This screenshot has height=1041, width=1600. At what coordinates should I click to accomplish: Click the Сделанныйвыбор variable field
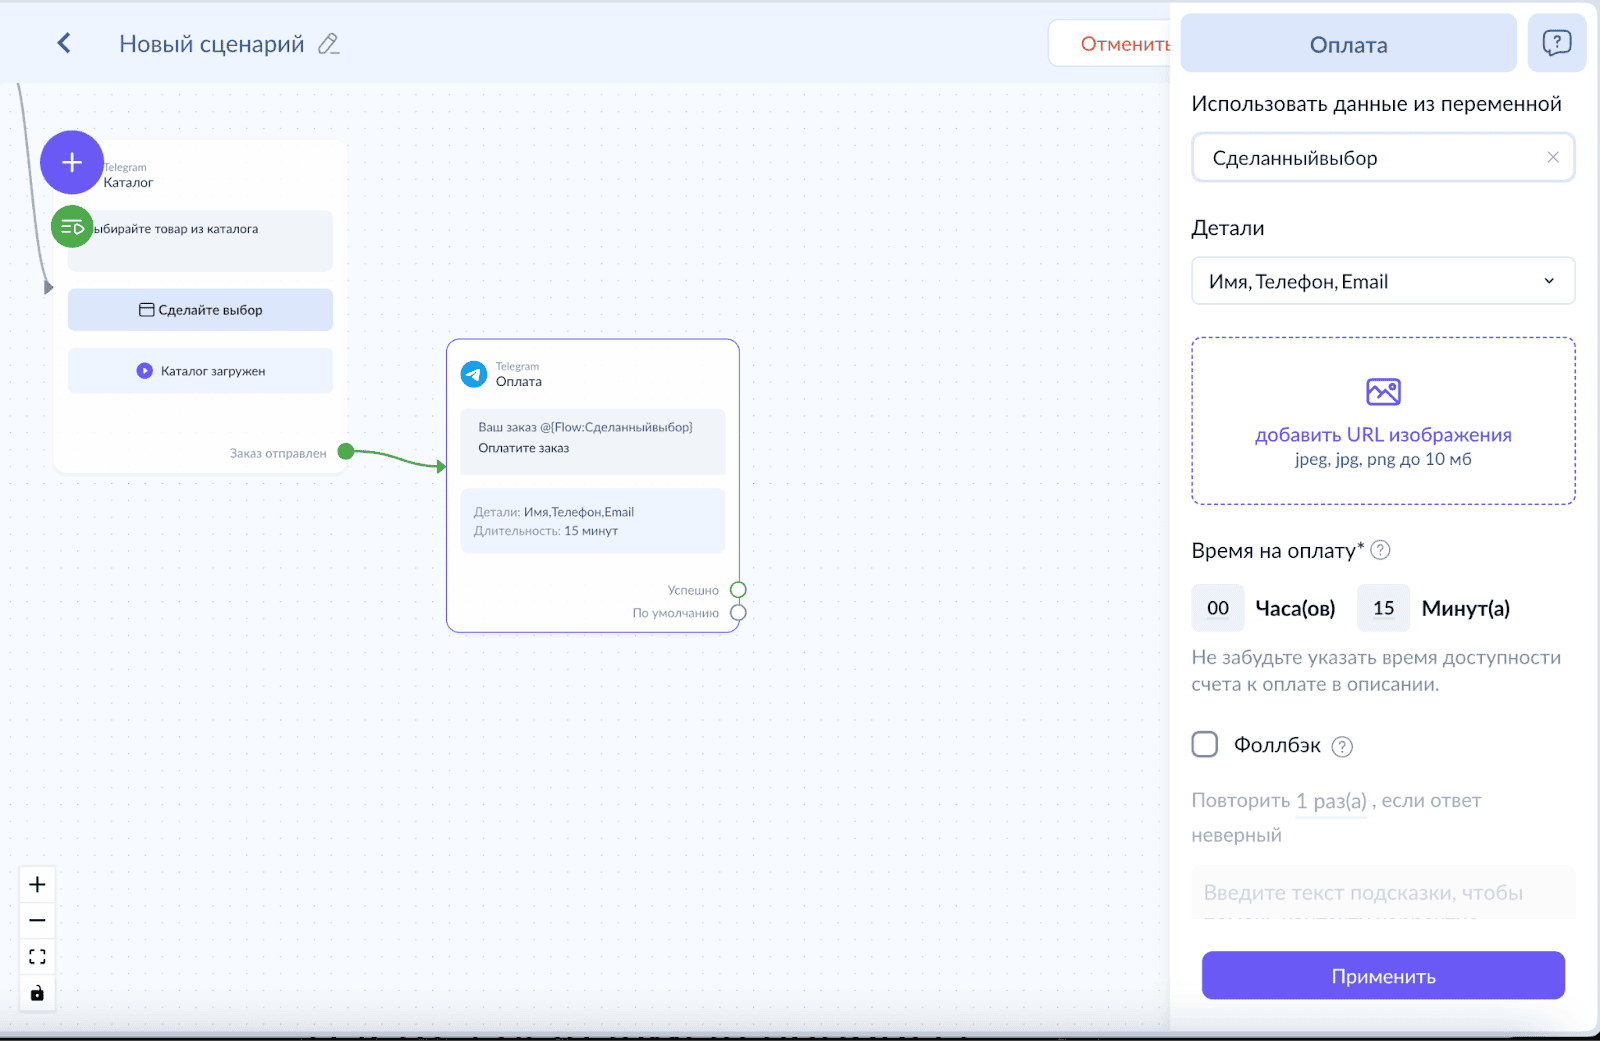(x=1383, y=157)
